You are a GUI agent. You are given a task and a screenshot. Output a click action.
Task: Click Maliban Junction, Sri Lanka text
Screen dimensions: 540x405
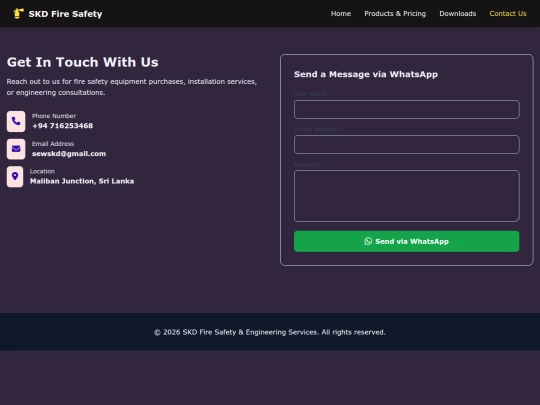tap(82, 181)
